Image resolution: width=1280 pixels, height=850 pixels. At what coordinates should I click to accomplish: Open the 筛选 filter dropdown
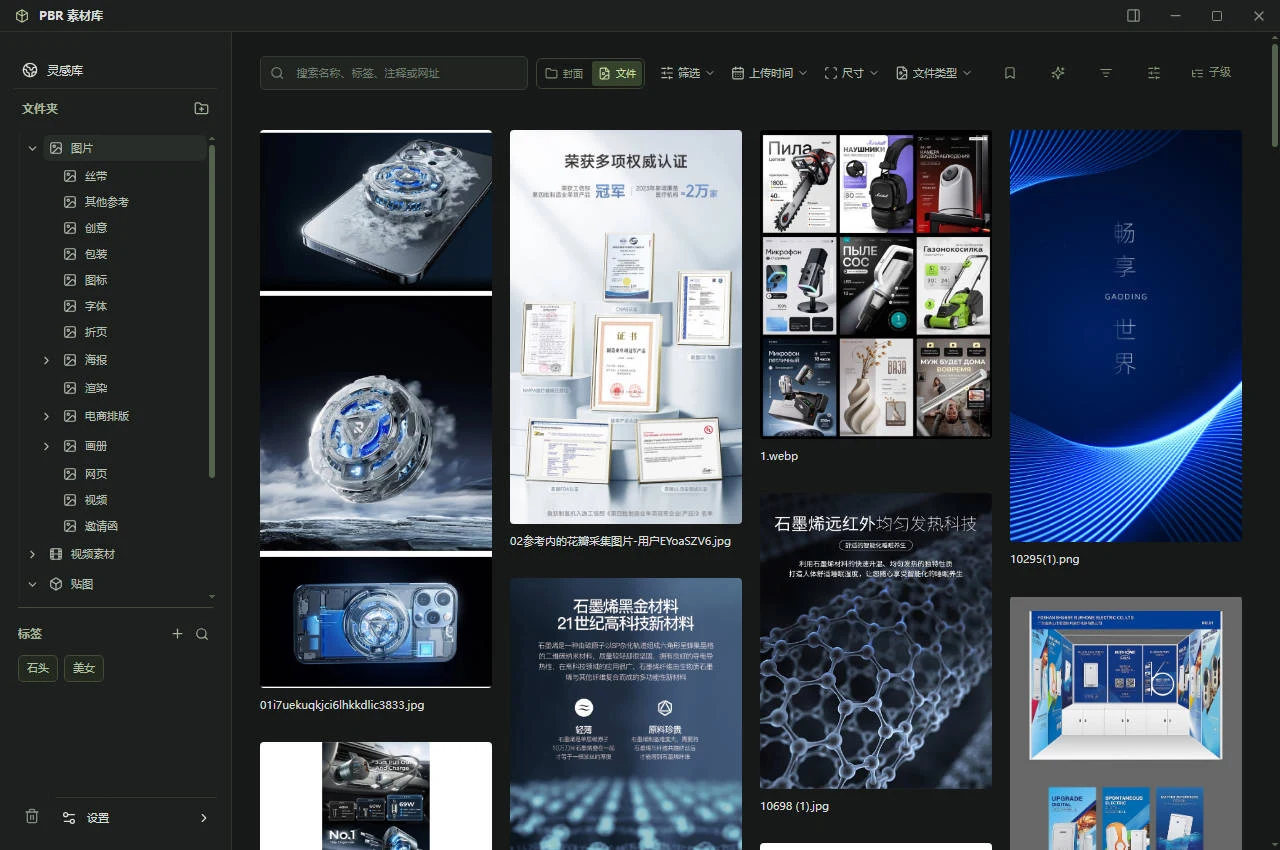(x=688, y=73)
